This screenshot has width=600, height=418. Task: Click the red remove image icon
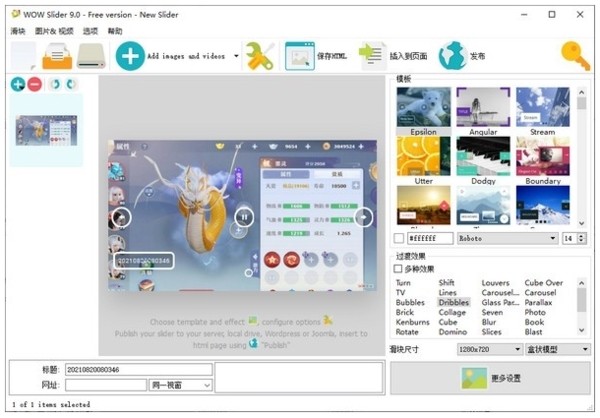point(34,85)
